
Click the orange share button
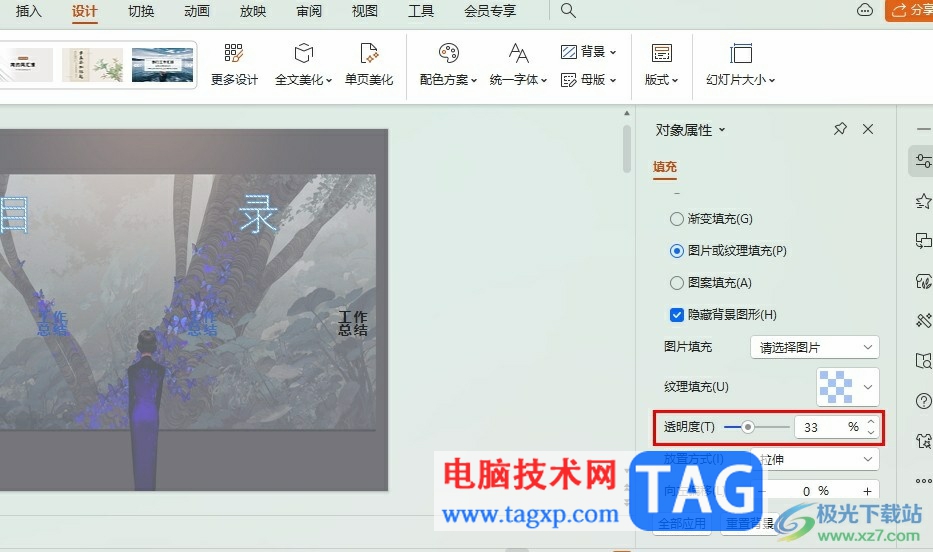coord(909,10)
